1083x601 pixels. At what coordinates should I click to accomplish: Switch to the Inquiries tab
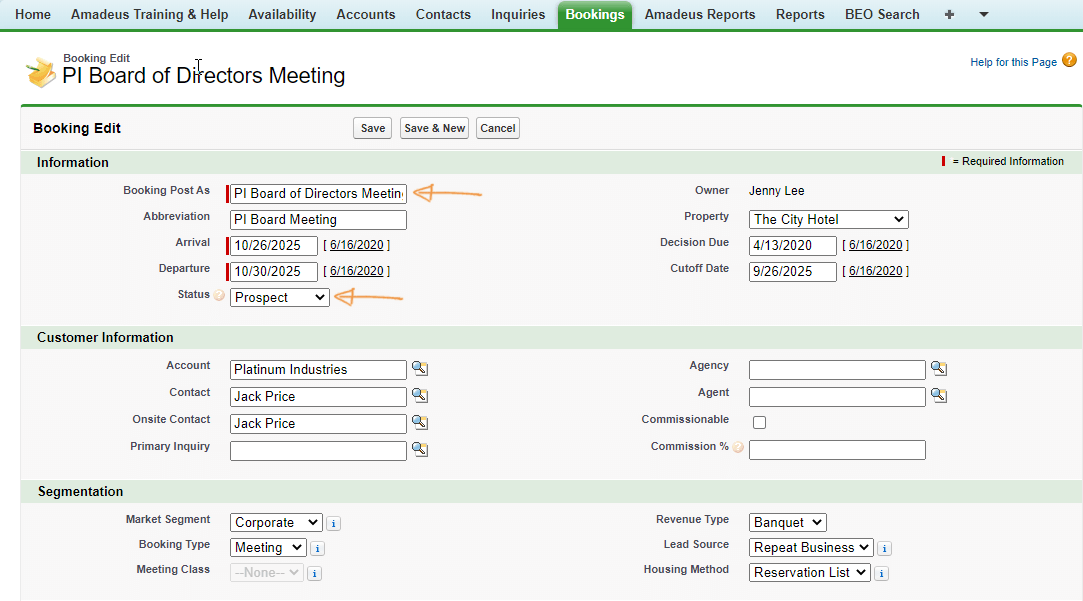(518, 15)
